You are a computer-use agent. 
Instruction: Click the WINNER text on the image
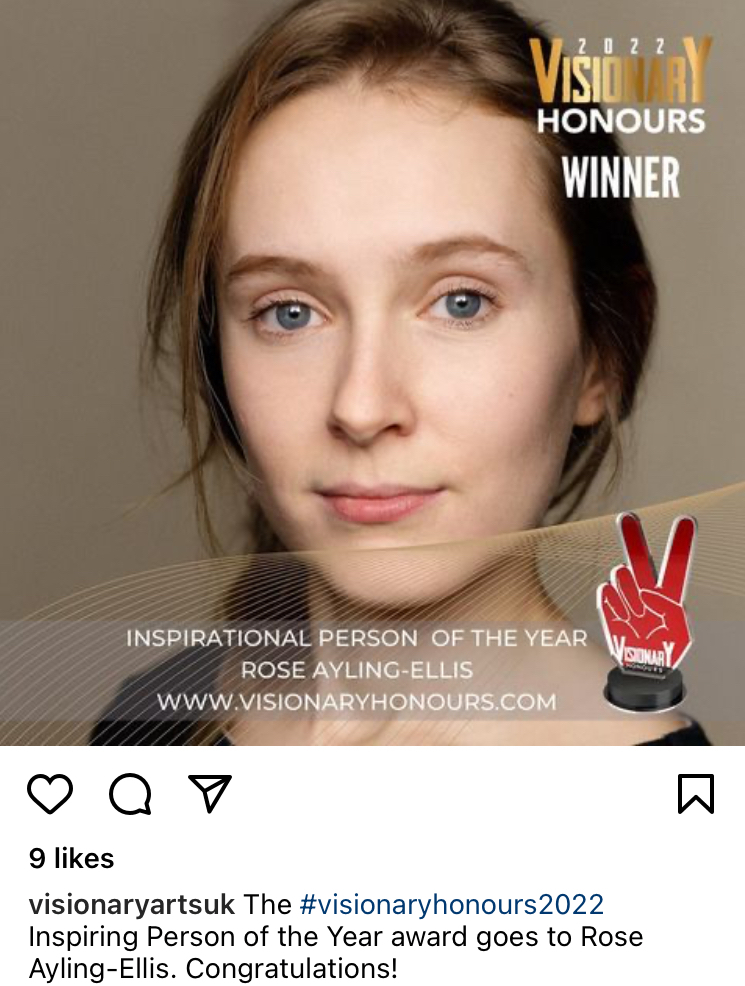click(x=621, y=177)
